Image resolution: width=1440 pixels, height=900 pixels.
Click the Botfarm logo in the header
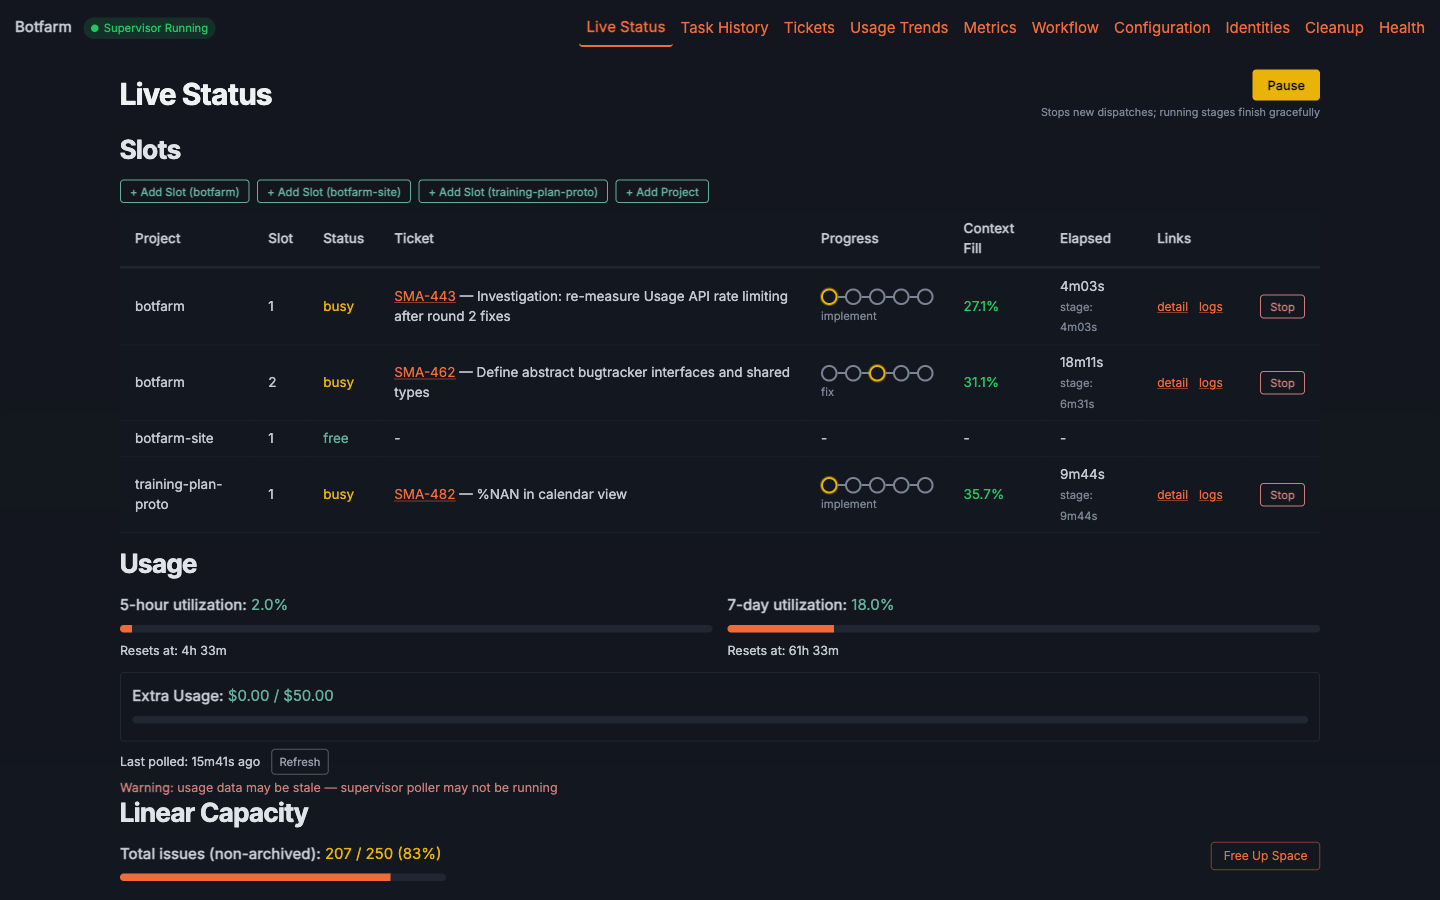[x=43, y=26]
